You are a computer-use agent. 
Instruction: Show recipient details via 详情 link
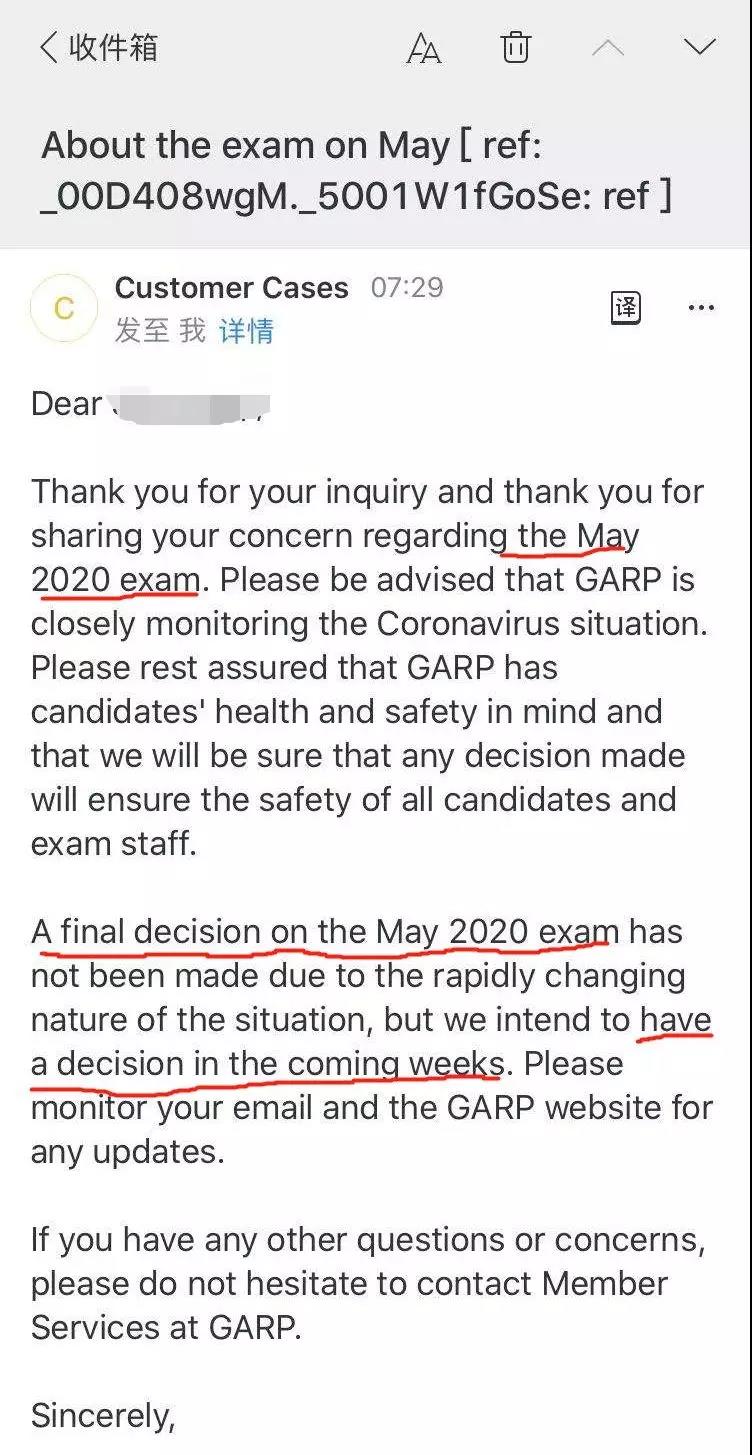pyautogui.click(x=246, y=331)
